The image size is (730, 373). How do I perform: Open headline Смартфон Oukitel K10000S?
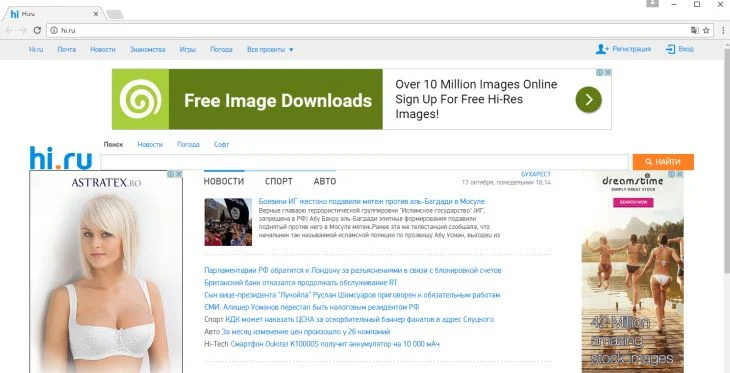335,344
